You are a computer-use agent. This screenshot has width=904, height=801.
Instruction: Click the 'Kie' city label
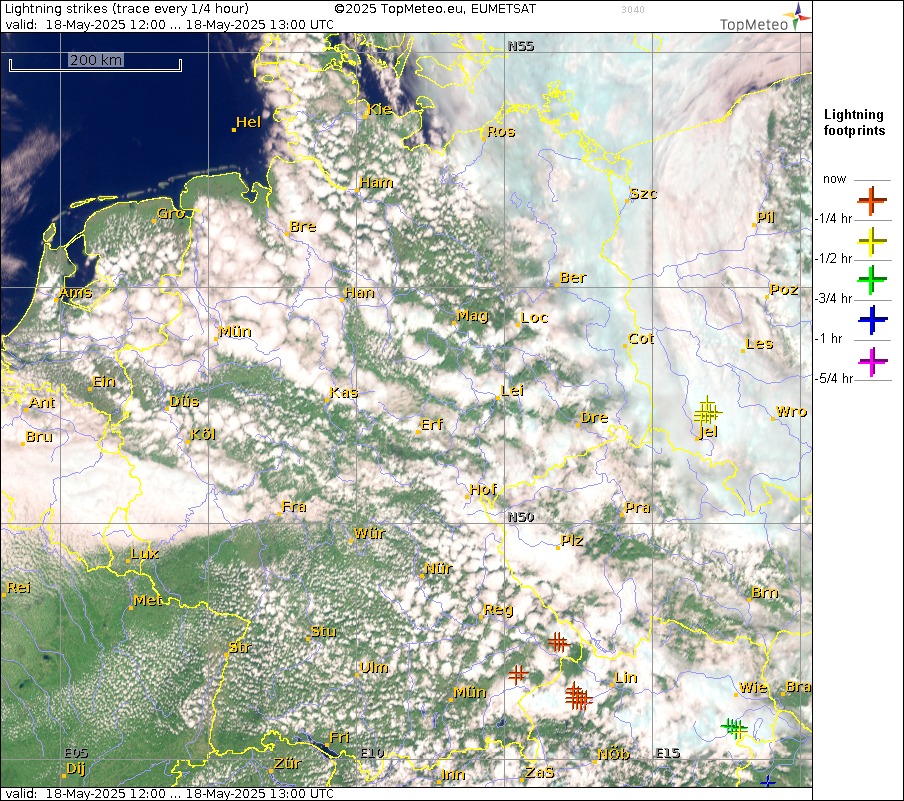(380, 110)
